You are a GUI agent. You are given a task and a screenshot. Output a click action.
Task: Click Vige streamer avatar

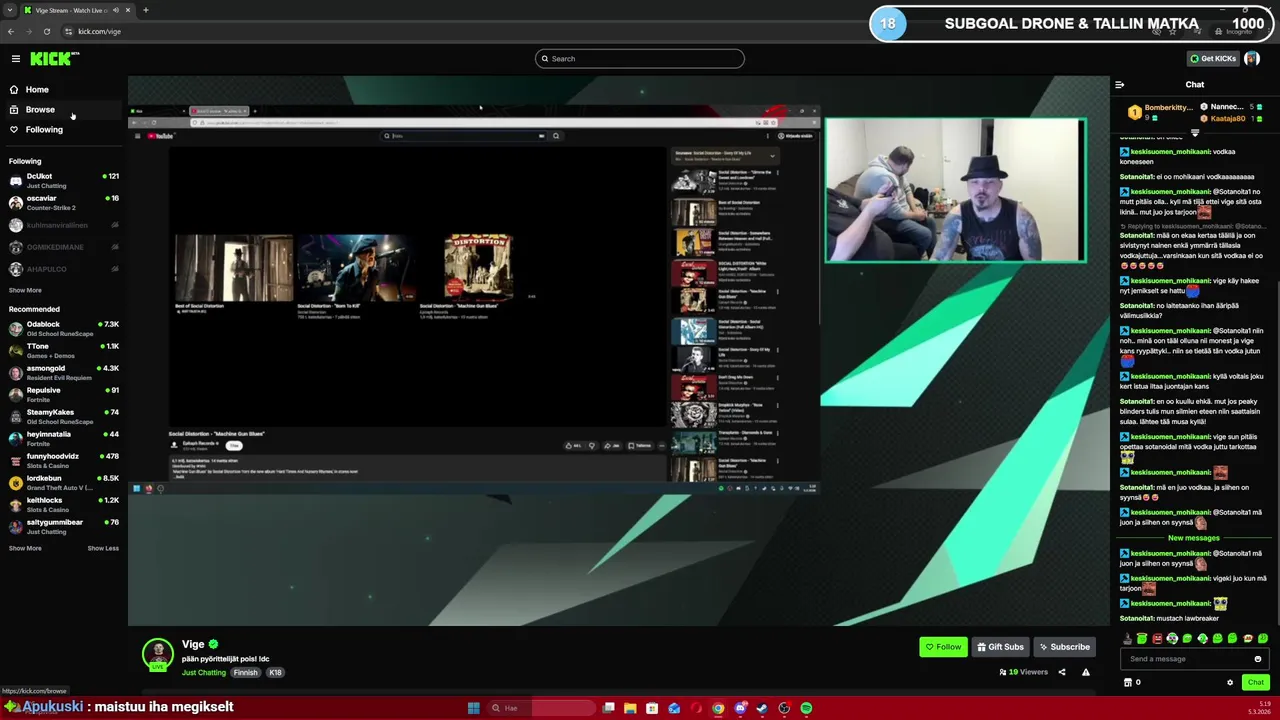158,654
